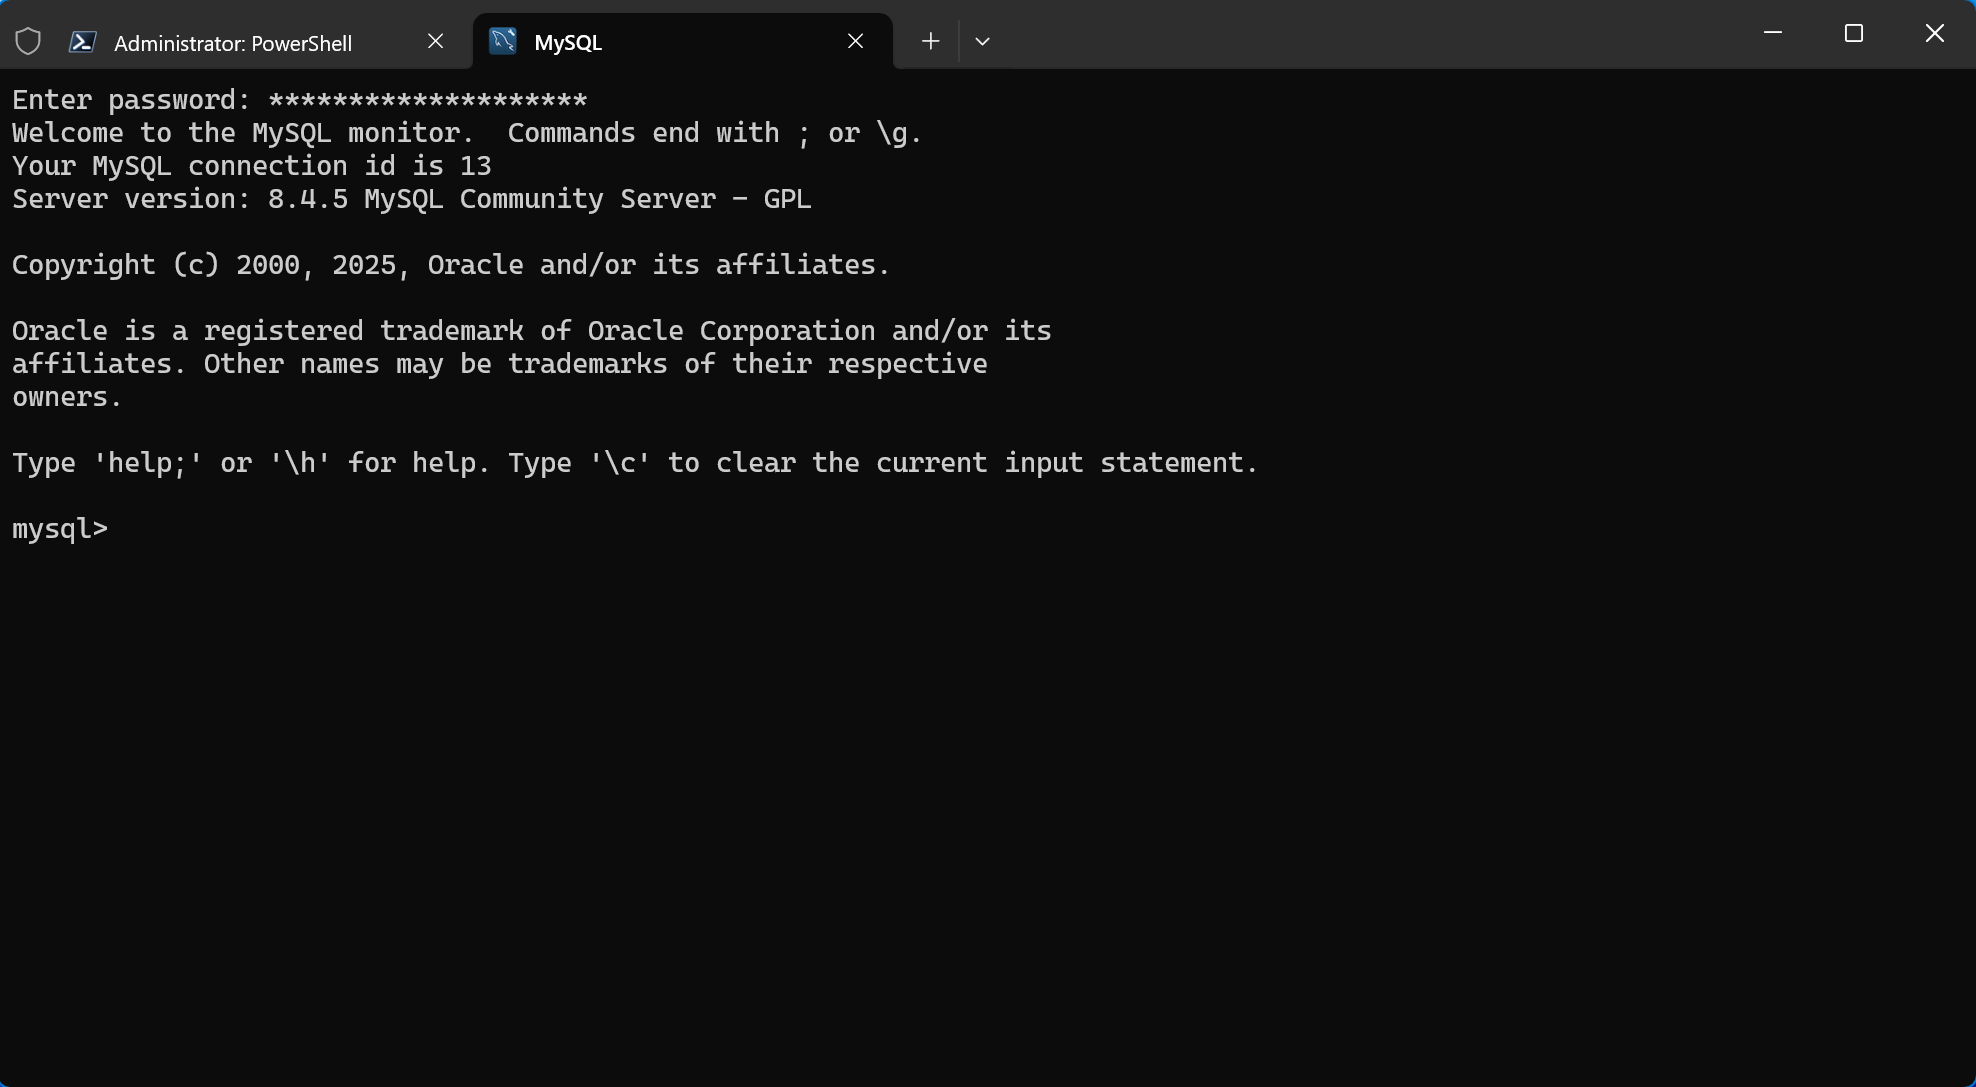
Task: Click the 'Server version: 8.4.5 MySQL Community Server' line
Action: 412,199
